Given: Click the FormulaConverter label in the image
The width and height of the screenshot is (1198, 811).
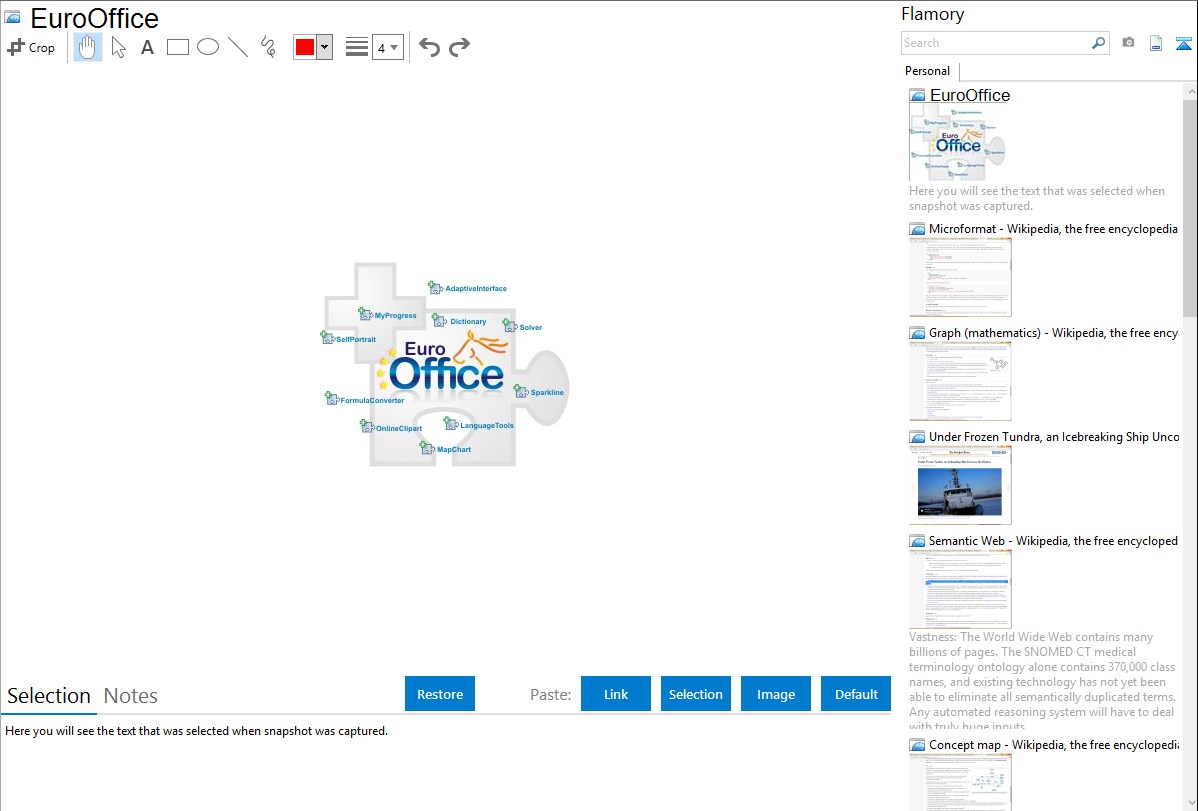Looking at the screenshot, I should 372,400.
